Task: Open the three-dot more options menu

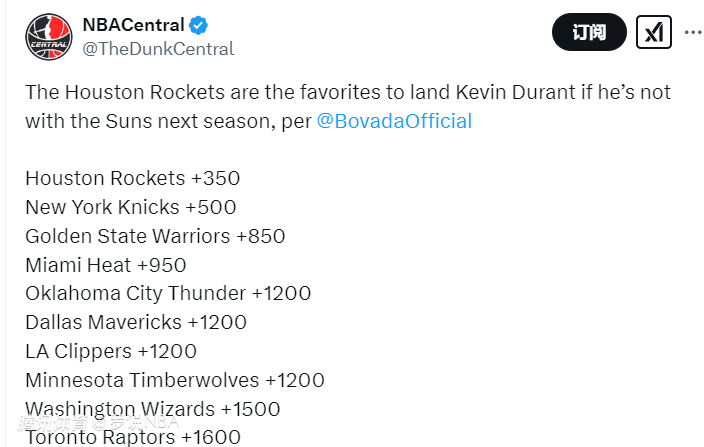Action: click(693, 32)
